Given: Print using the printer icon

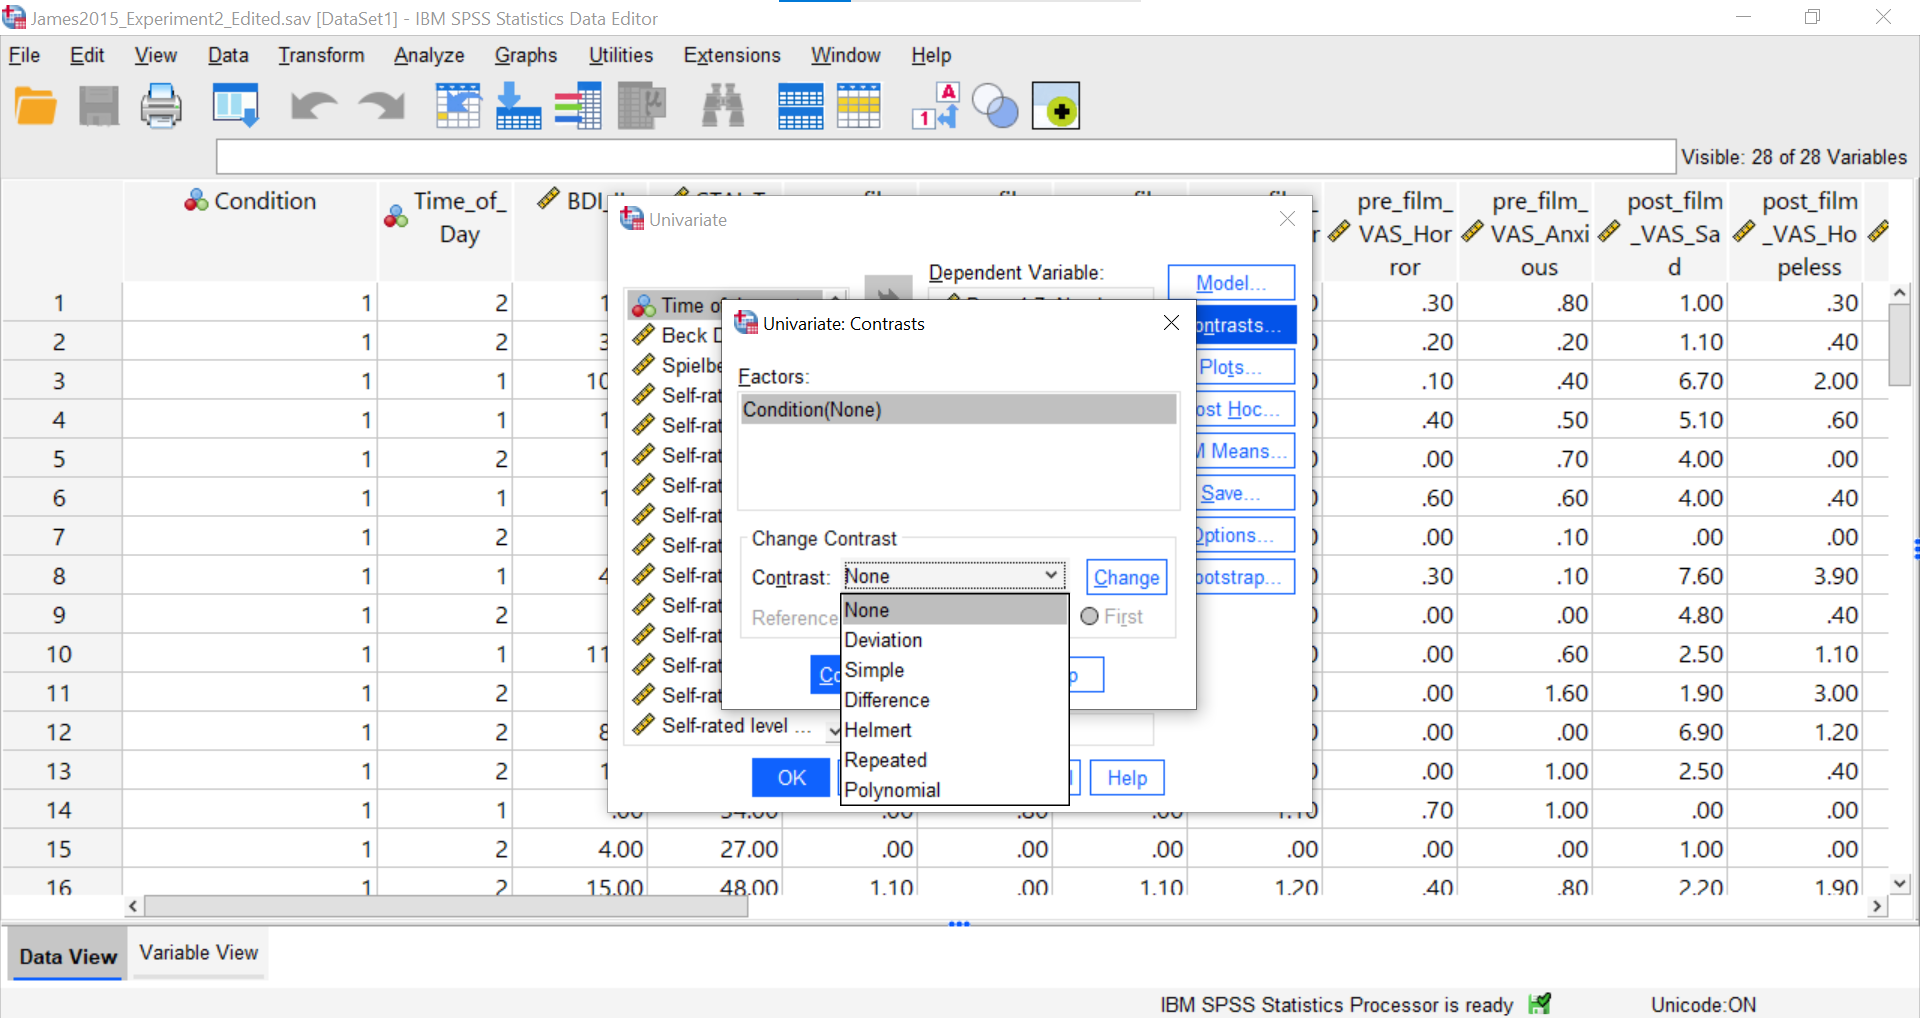Looking at the screenshot, I should (x=161, y=106).
